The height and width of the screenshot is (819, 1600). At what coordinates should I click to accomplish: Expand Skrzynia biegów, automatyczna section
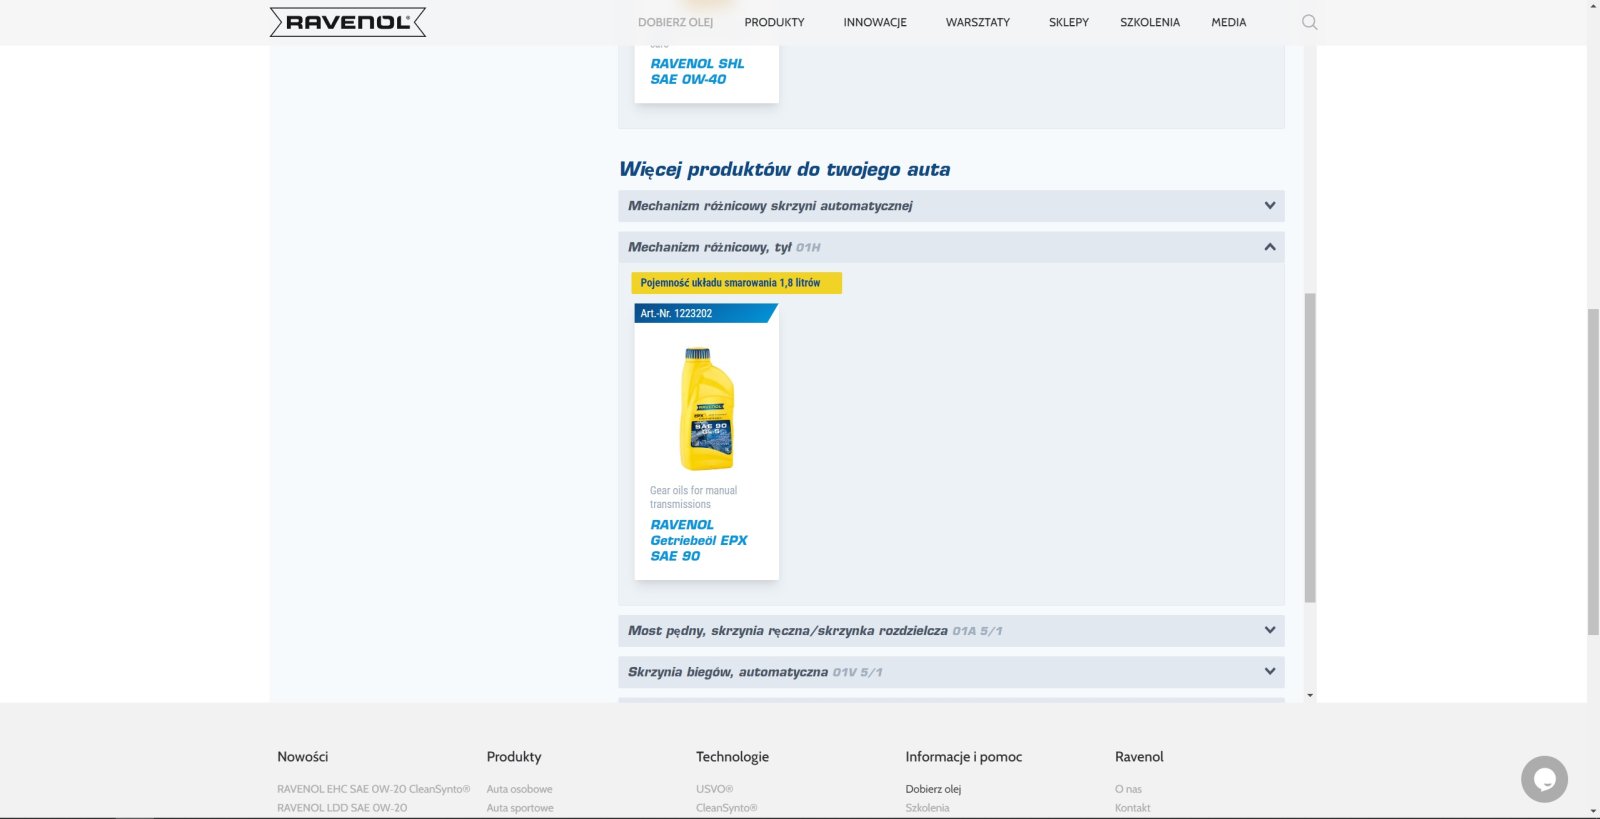951,672
